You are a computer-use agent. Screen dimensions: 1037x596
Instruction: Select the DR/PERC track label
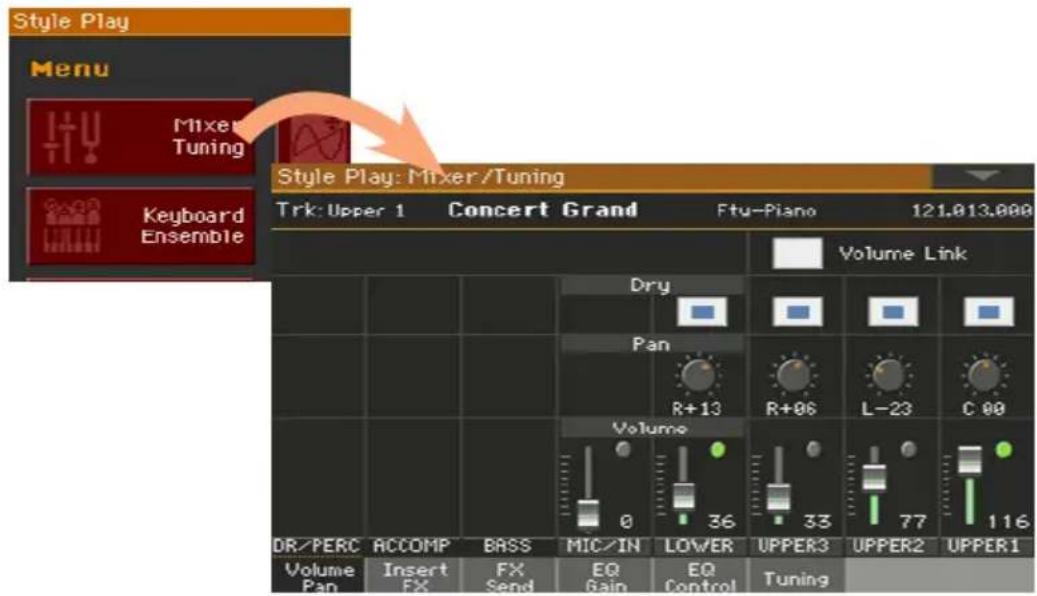pos(316,546)
